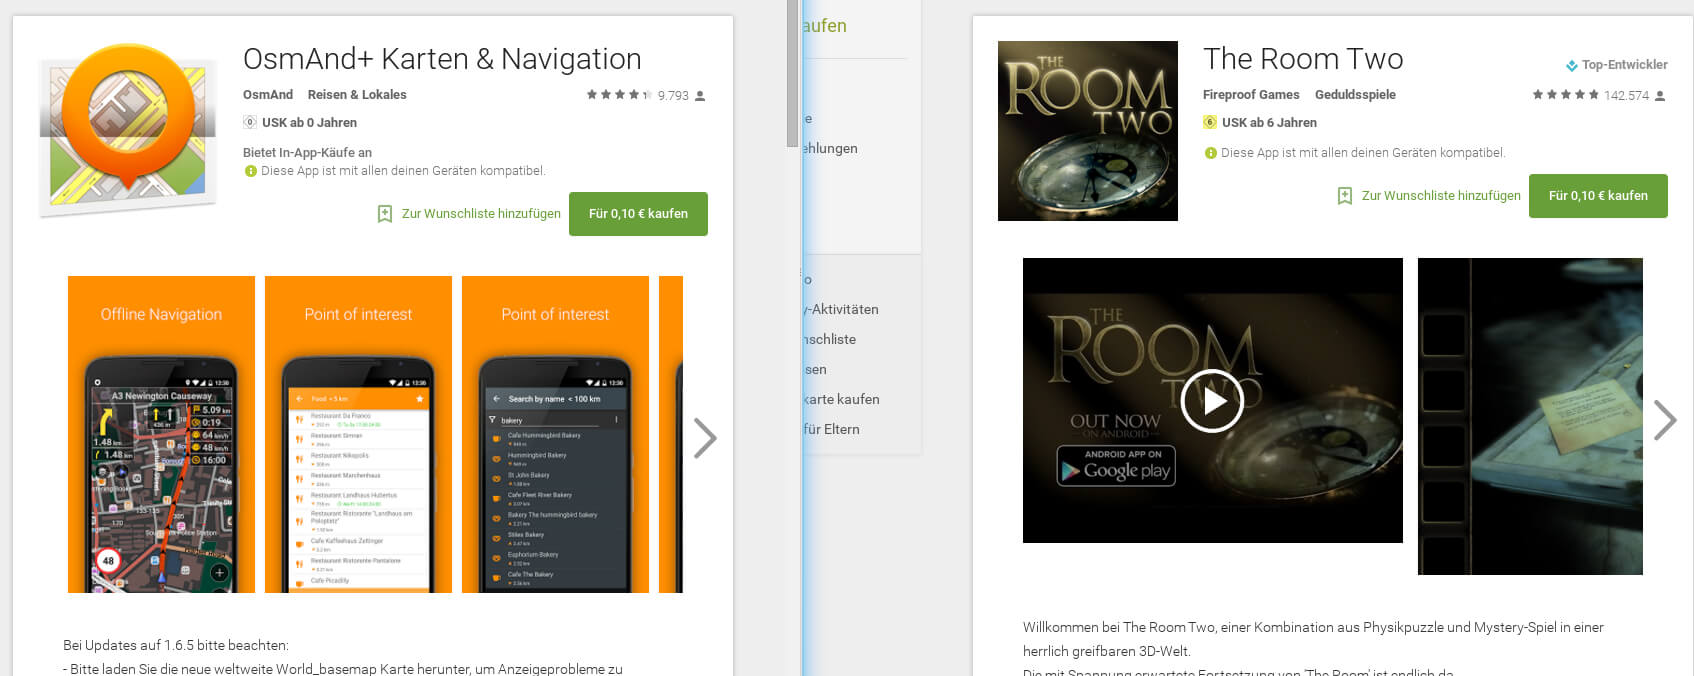Buy The Room Two with Für 0,10 € kaufen

1598,196
